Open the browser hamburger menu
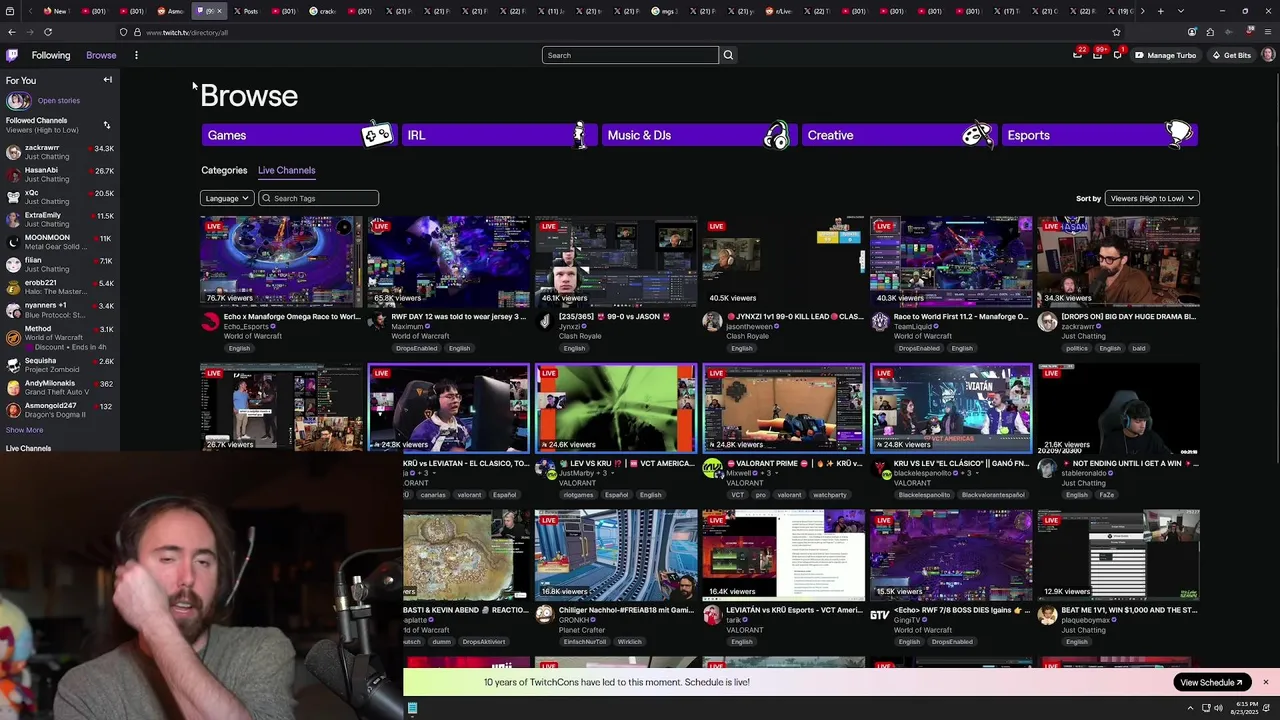This screenshot has height=720, width=1280. click(x=1268, y=32)
